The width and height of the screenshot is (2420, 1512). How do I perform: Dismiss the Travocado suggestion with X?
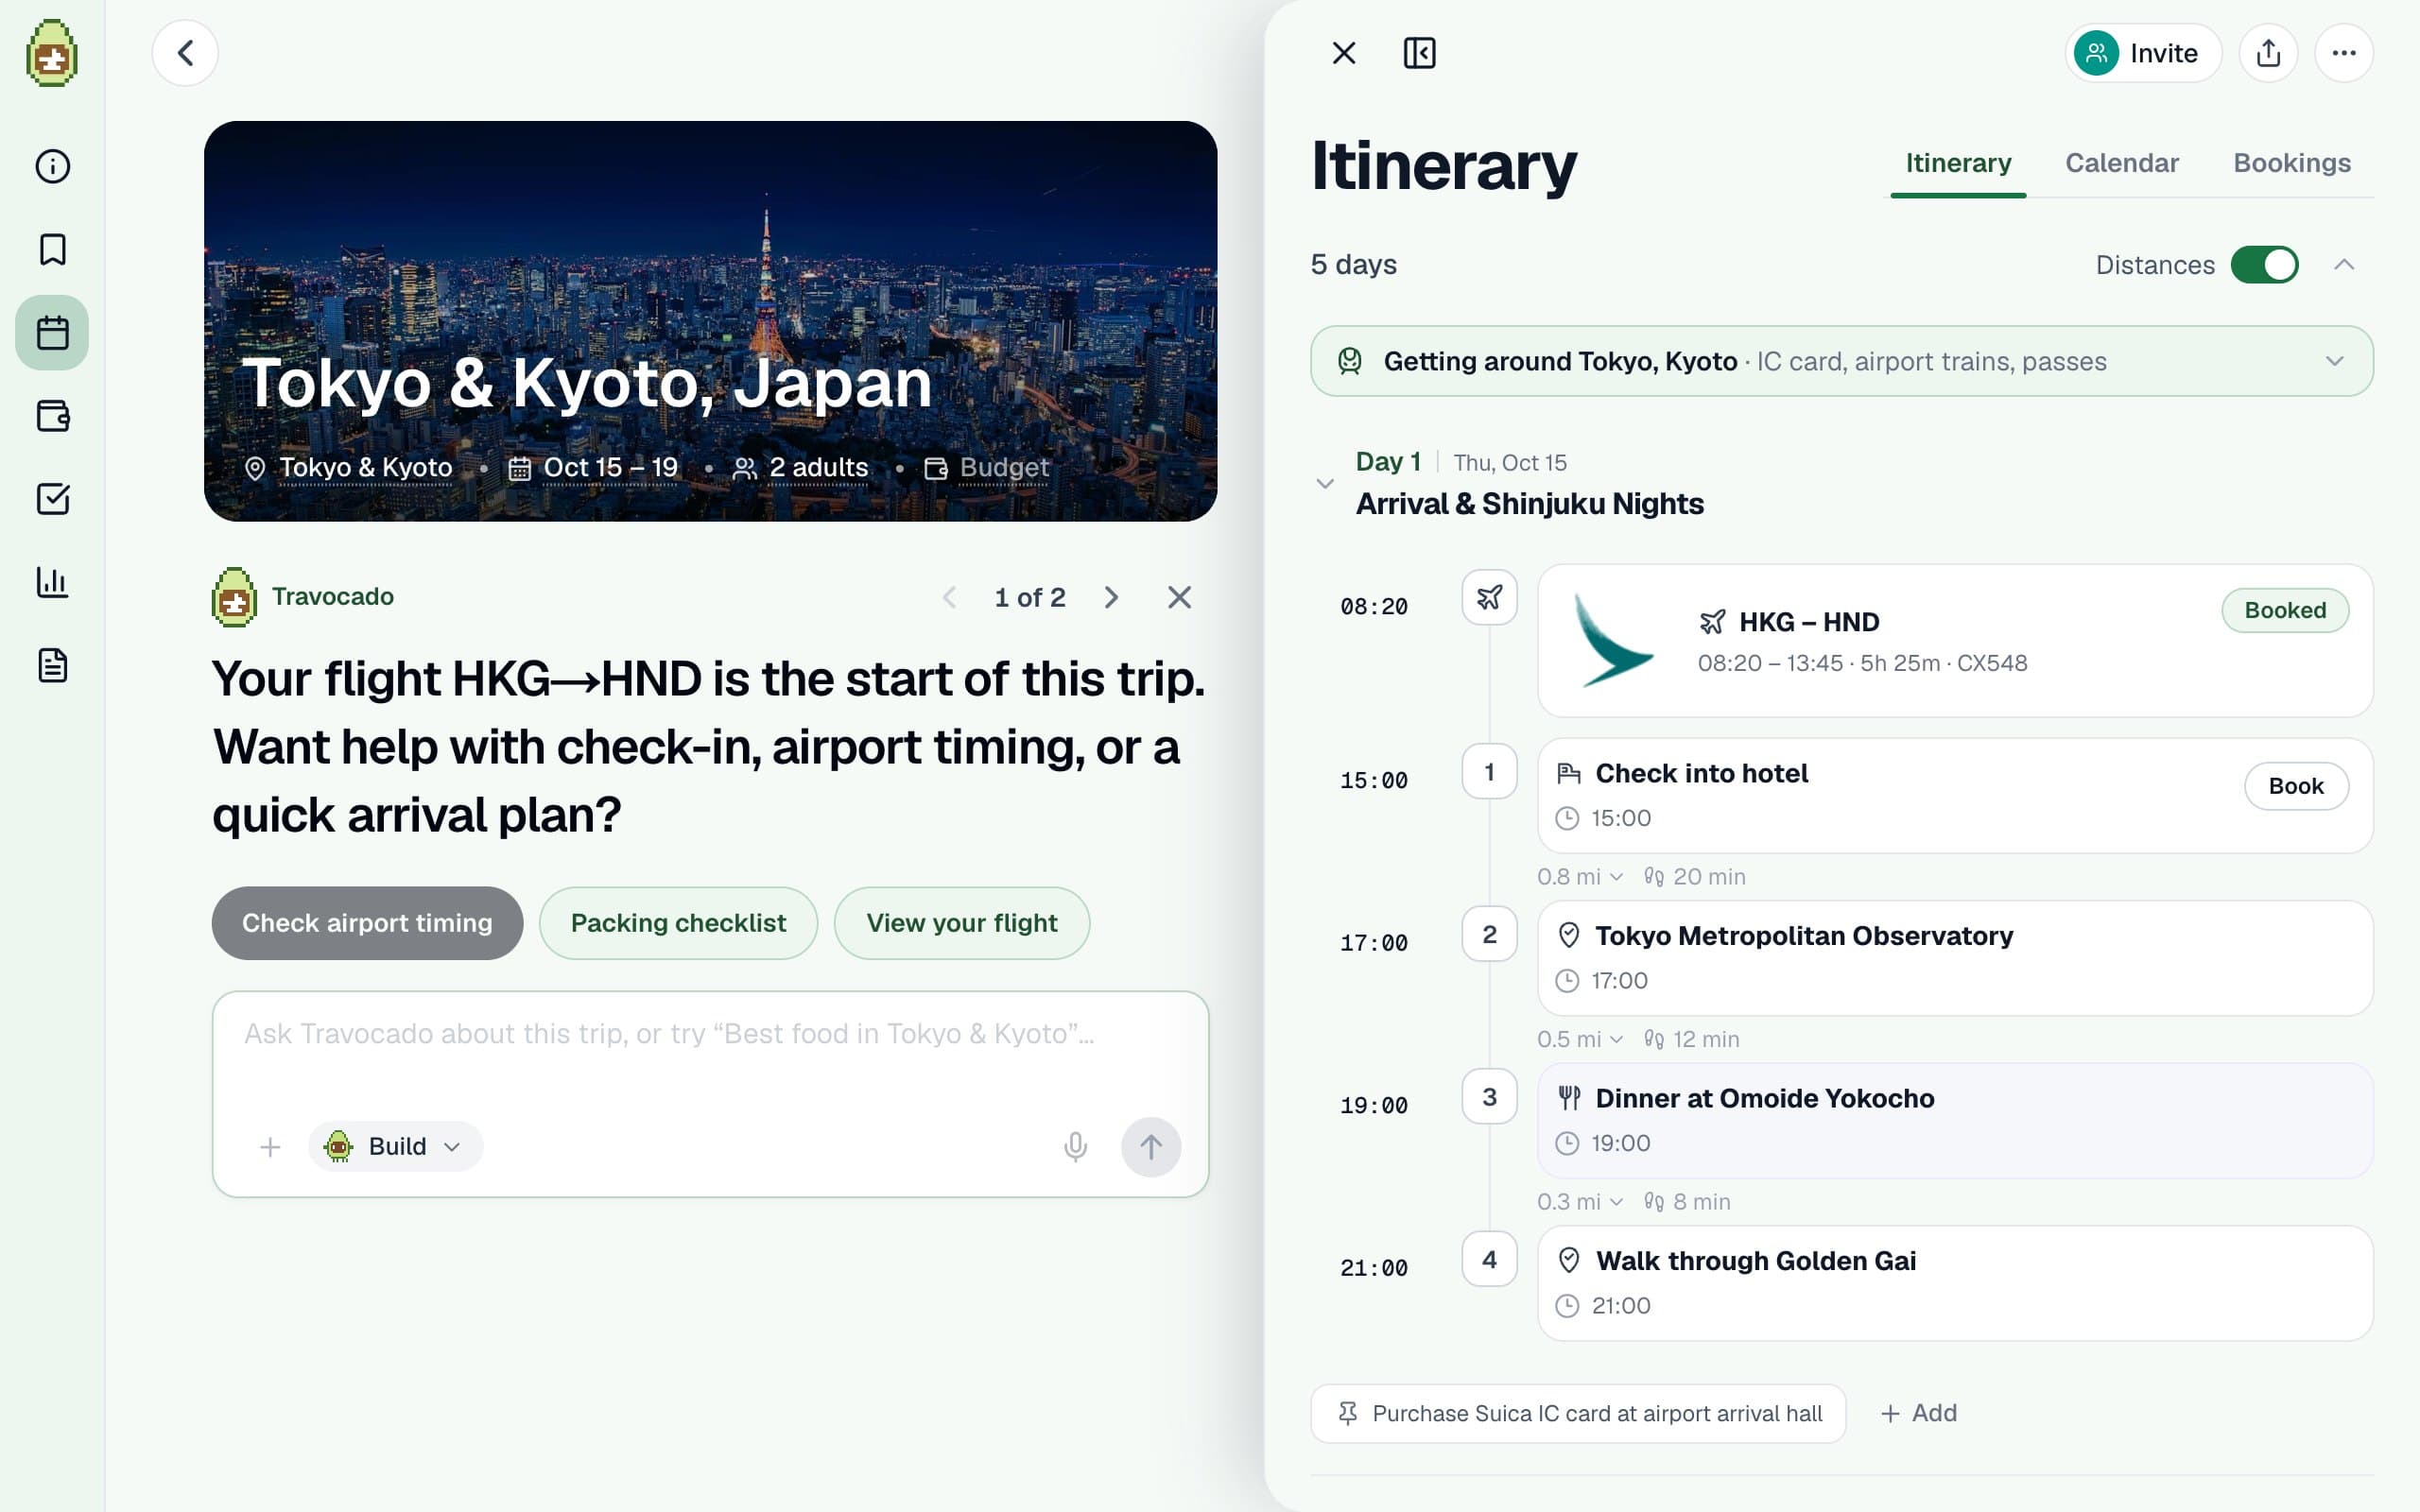click(x=1179, y=597)
